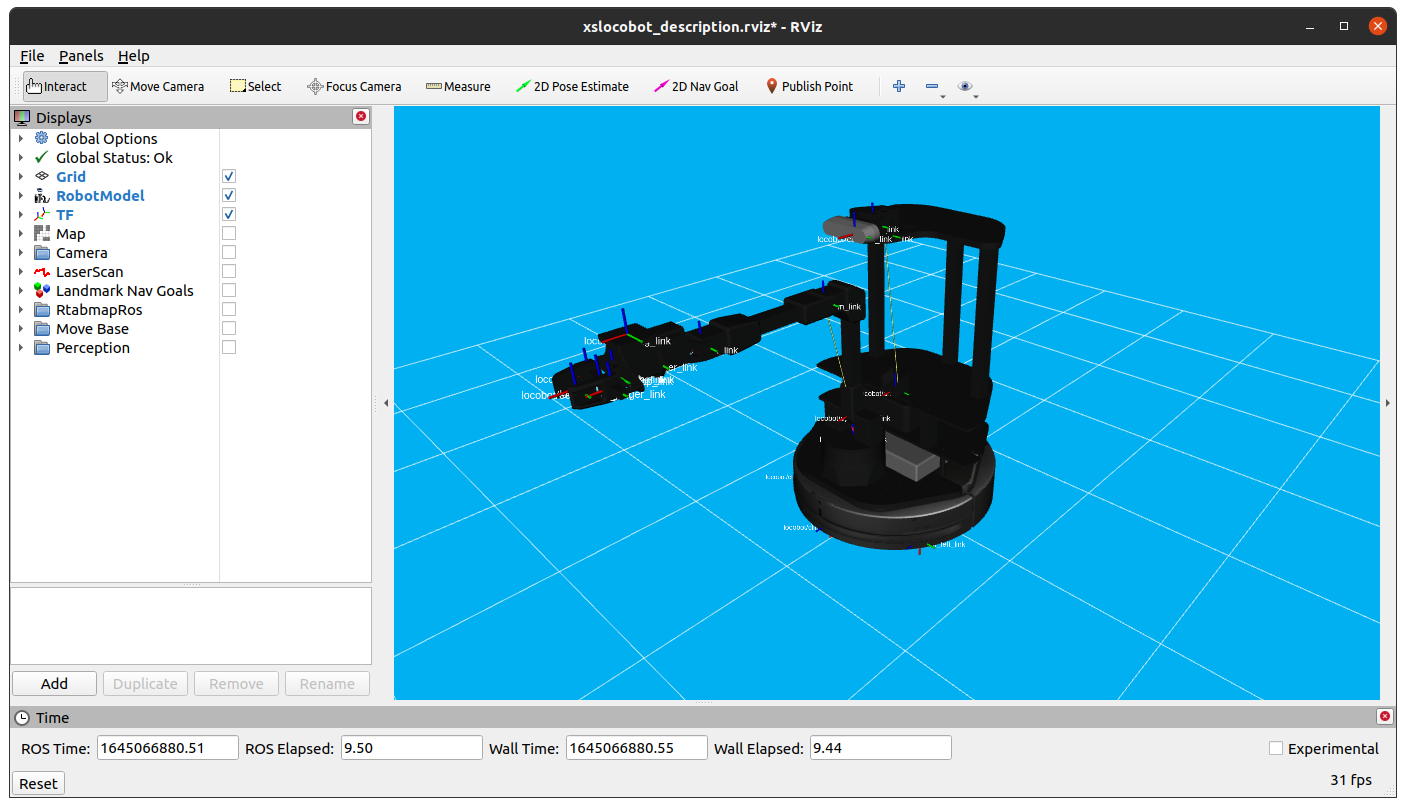Open the Panels menu
Image resolution: width=1406 pixels, height=807 pixels.
click(x=81, y=56)
